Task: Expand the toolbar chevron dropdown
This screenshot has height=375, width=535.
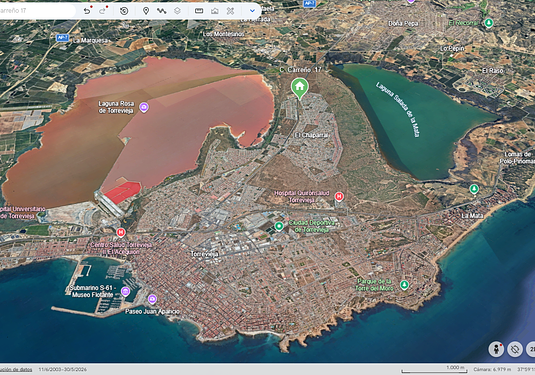Action: click(x=252, y=11)
